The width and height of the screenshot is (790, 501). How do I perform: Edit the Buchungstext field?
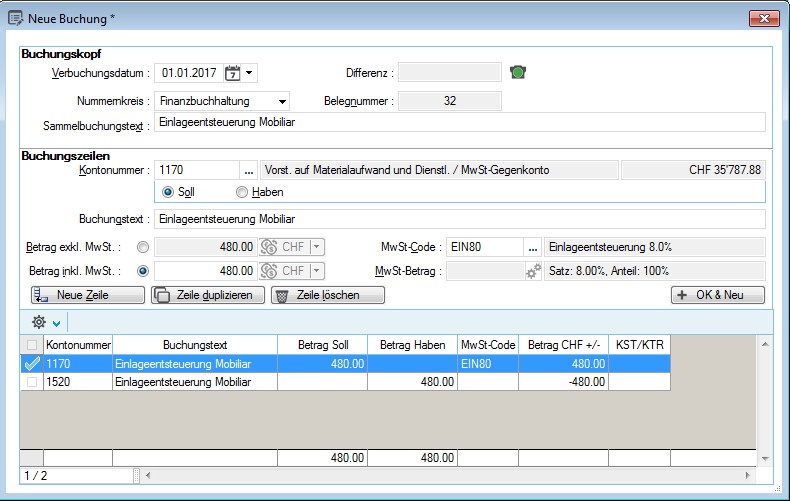point(459,219)
